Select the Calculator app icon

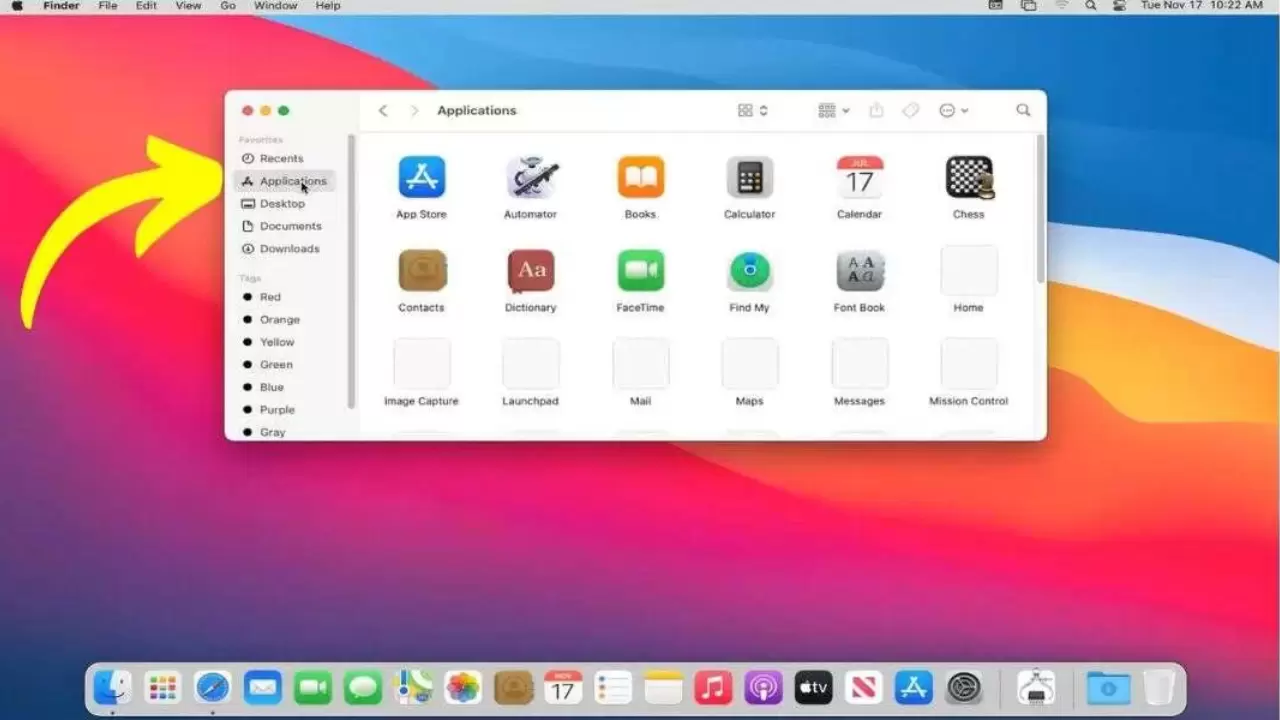point(749,178)
